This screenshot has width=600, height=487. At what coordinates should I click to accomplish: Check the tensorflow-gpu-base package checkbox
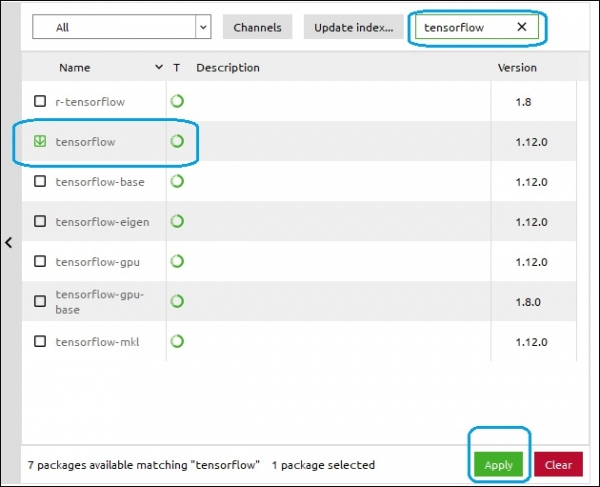[40, 301]
